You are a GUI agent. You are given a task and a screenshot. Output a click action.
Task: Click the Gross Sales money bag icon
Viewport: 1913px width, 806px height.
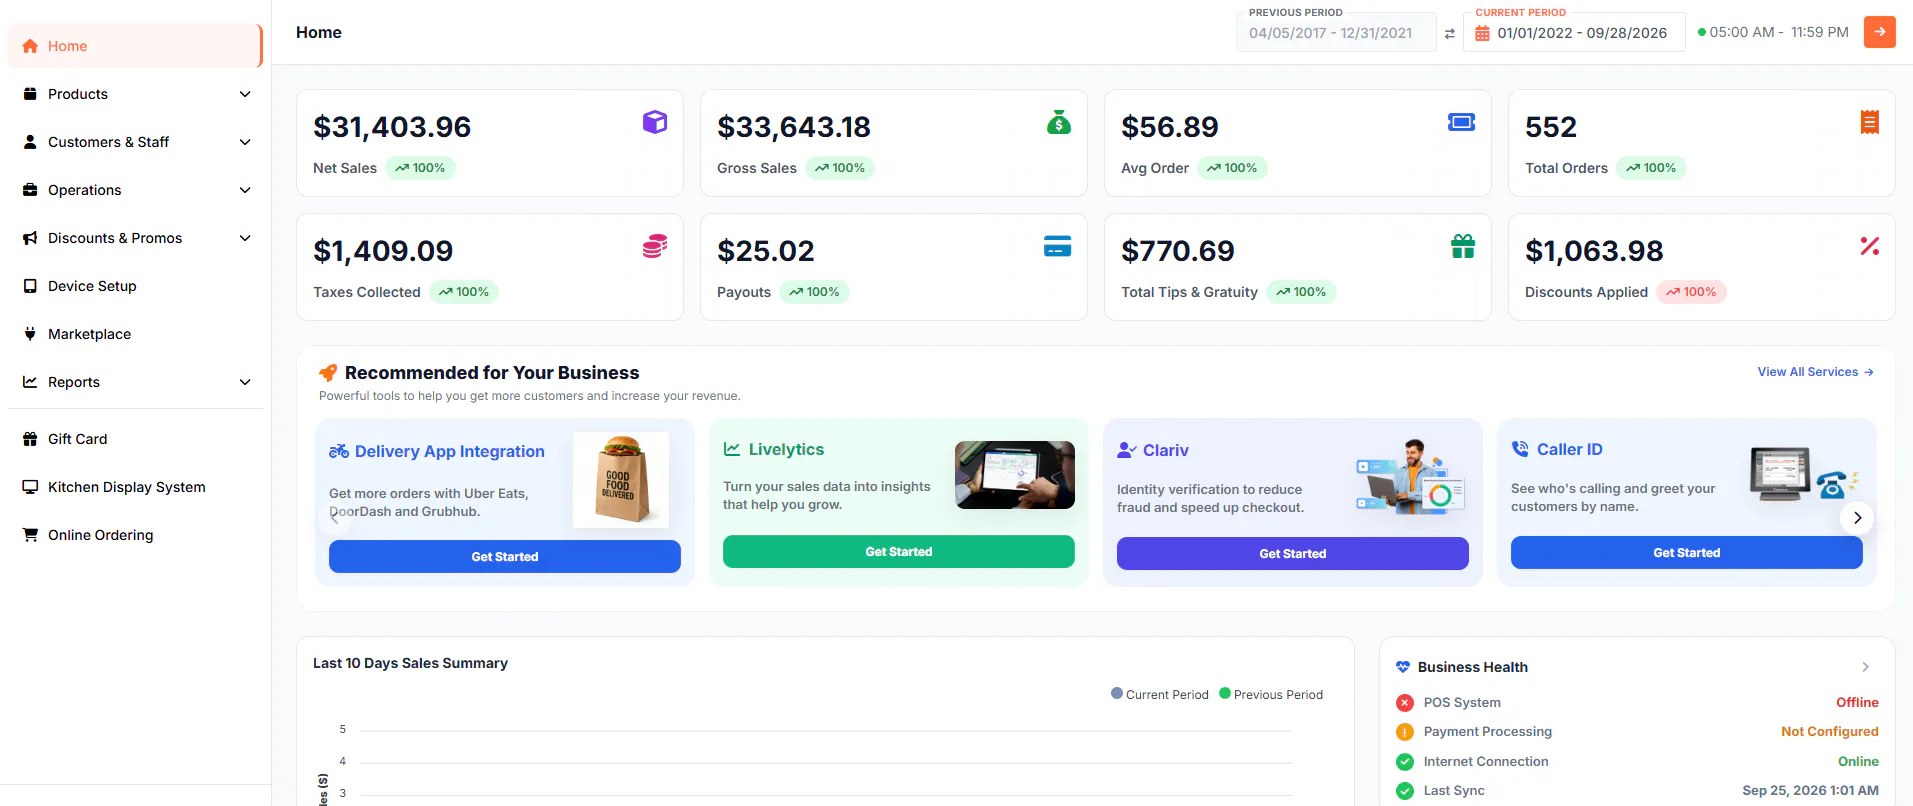[x=1059, y=122]
